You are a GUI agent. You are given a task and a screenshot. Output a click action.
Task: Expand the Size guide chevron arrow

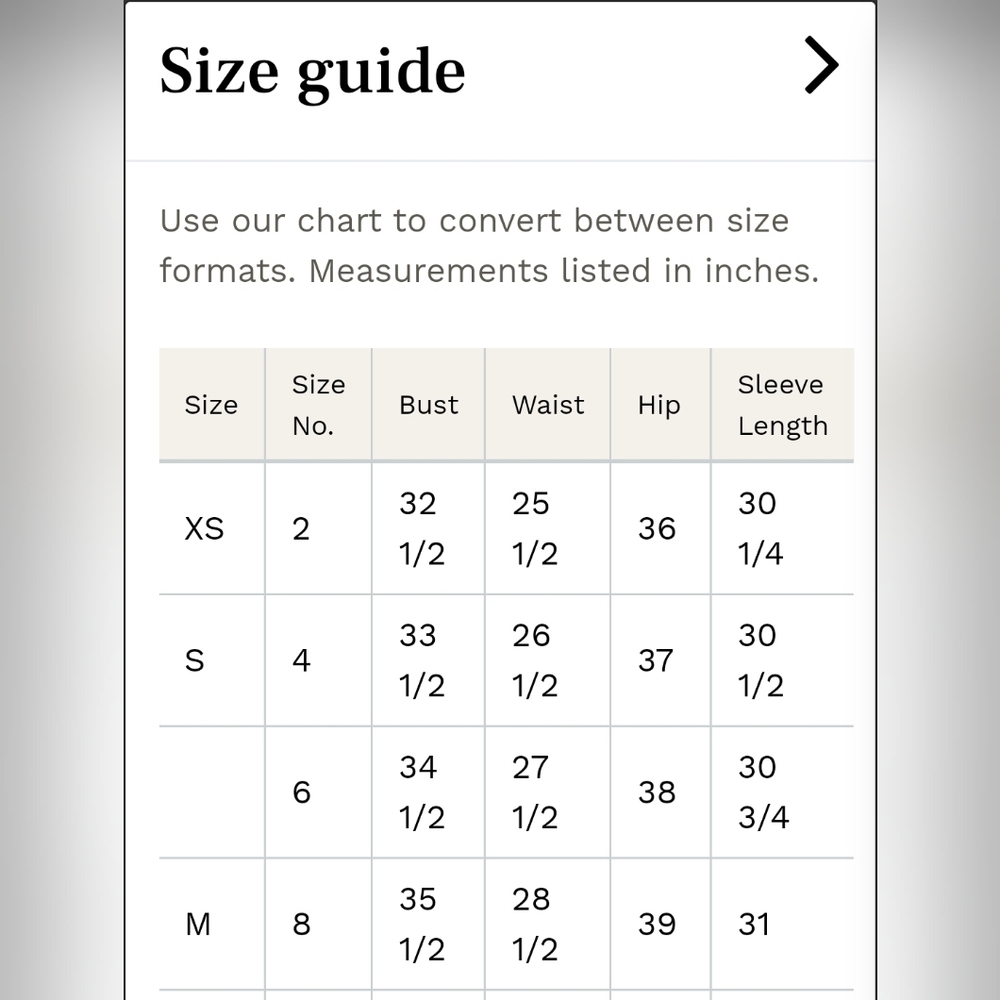point(821,65)
